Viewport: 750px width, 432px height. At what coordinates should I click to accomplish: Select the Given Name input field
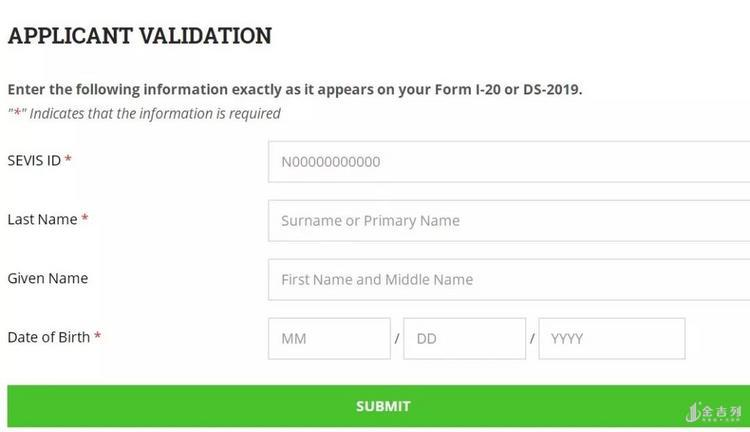pyautogui.click(x=508, y=280)
